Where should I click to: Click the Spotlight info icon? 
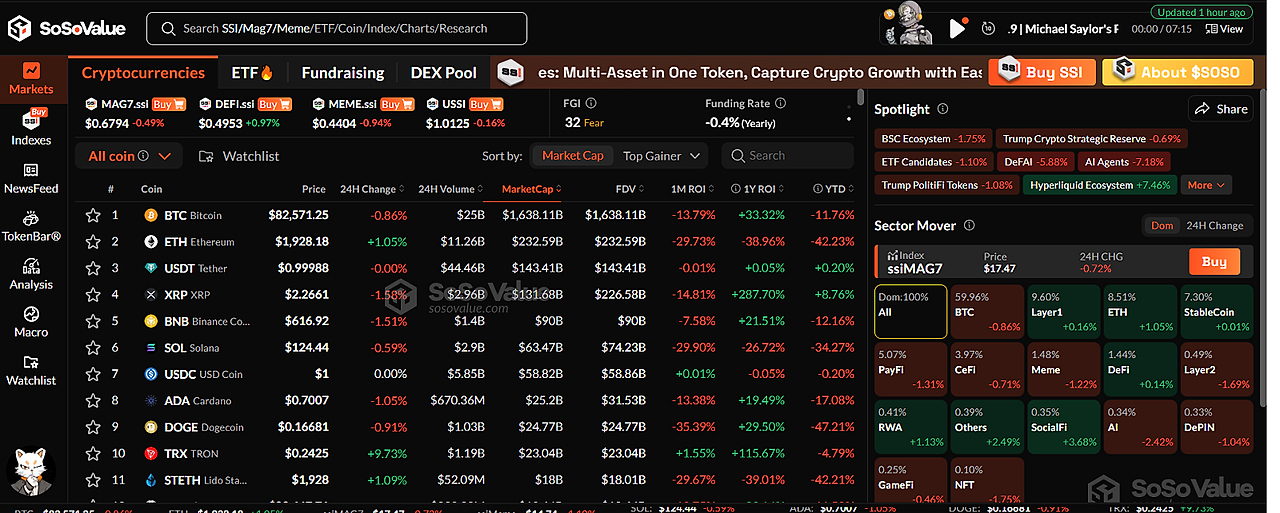pos(942,109)
